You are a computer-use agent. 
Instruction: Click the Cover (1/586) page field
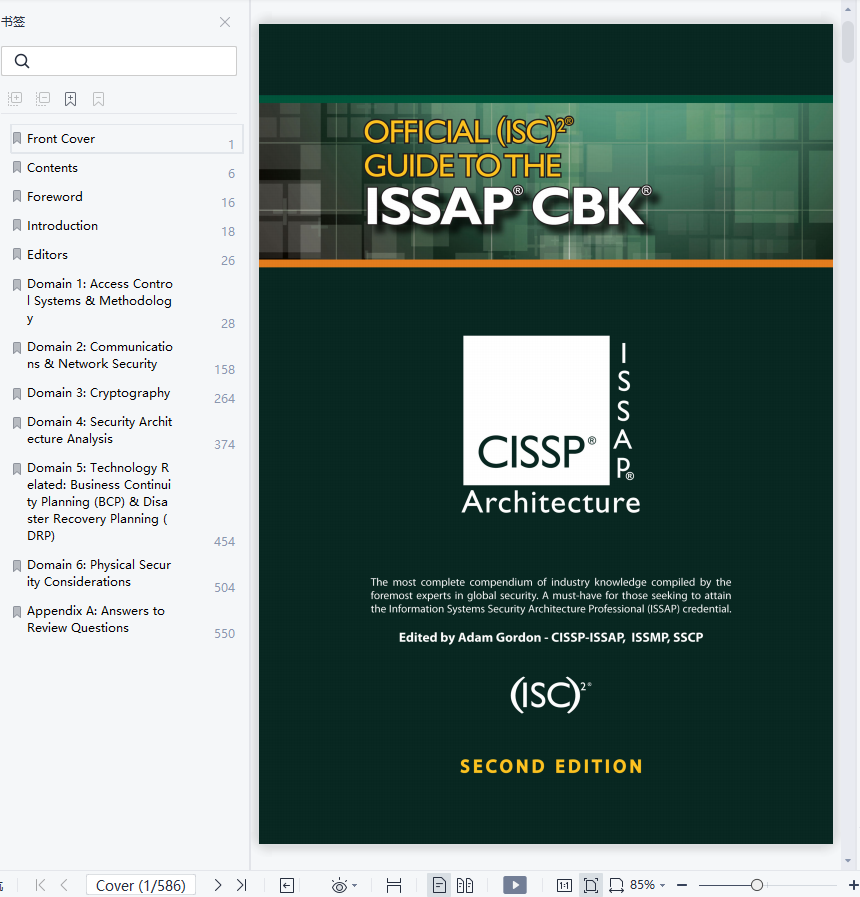tap(141, 885)
